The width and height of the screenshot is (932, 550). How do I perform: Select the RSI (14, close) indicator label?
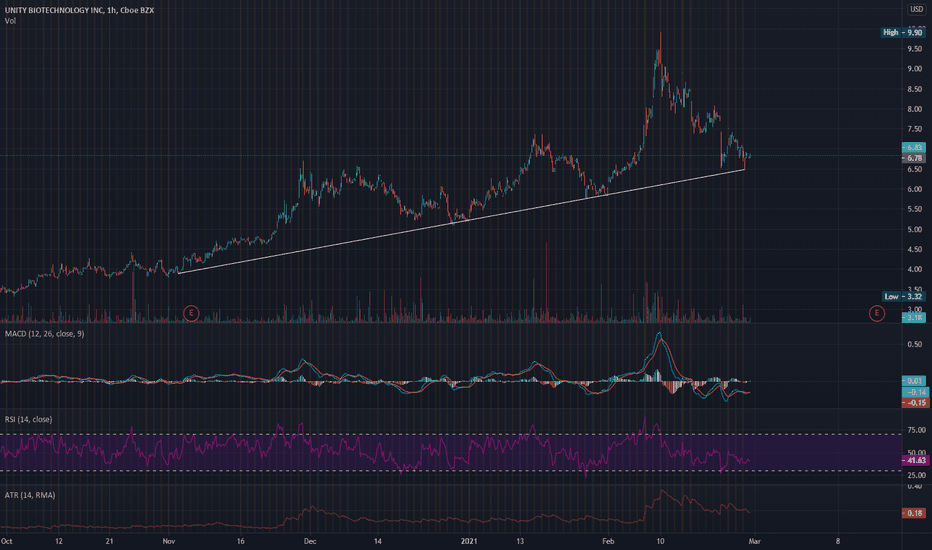coord(29,419)
